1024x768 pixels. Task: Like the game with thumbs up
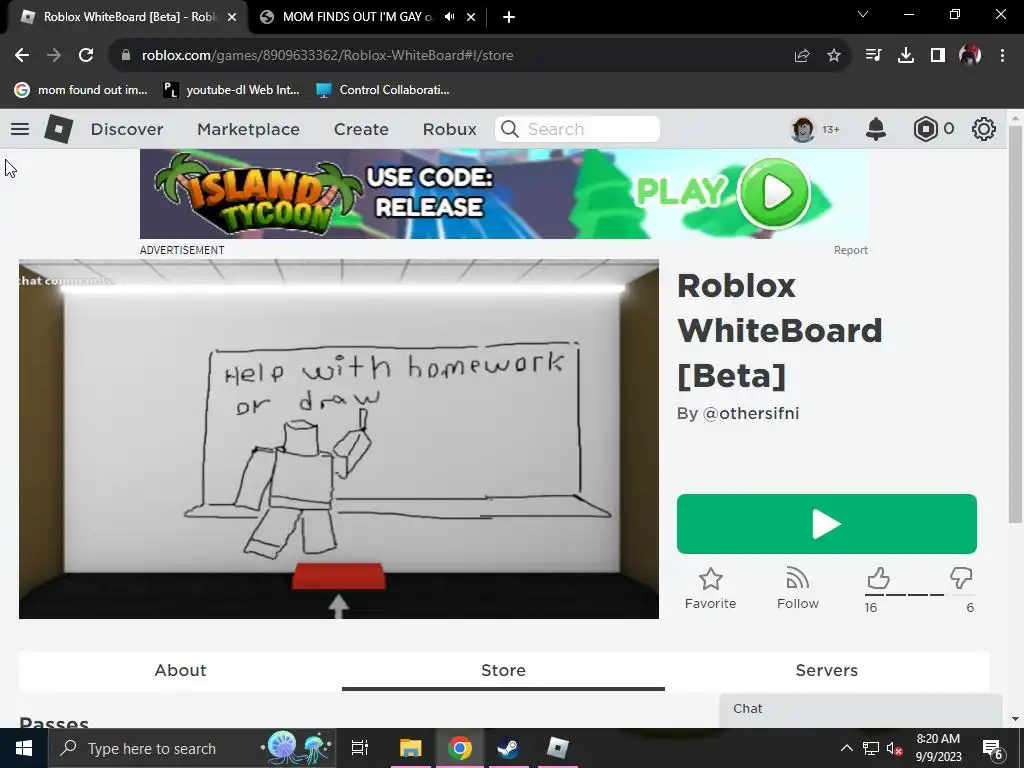click(x=878, y=578)
